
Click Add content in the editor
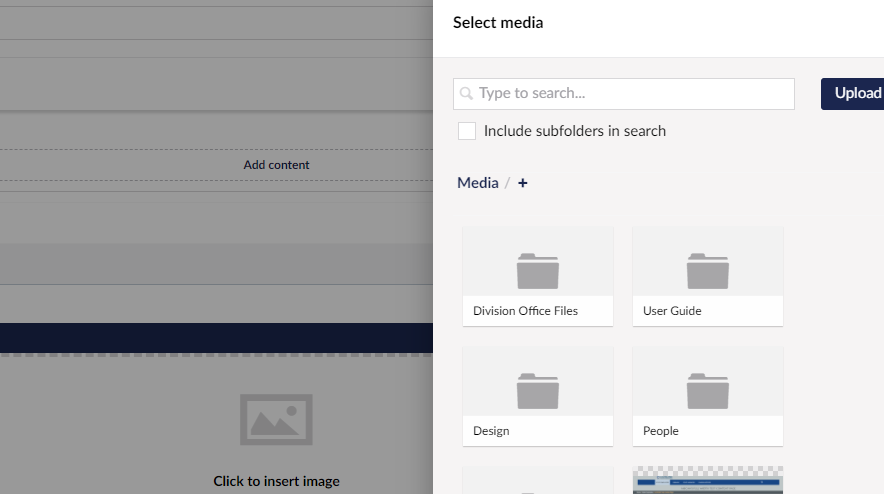276,165
